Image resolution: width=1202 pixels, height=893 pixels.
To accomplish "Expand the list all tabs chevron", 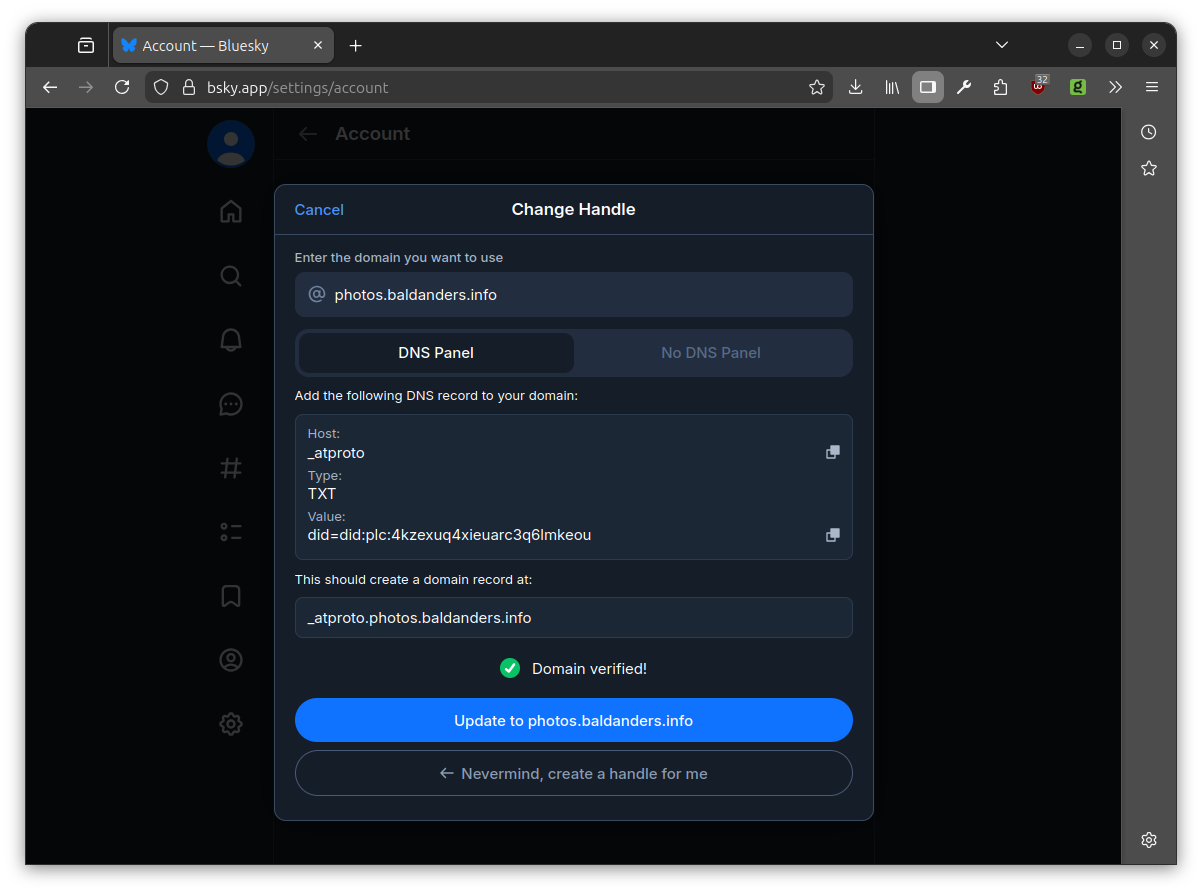I will pos(1002,45).
